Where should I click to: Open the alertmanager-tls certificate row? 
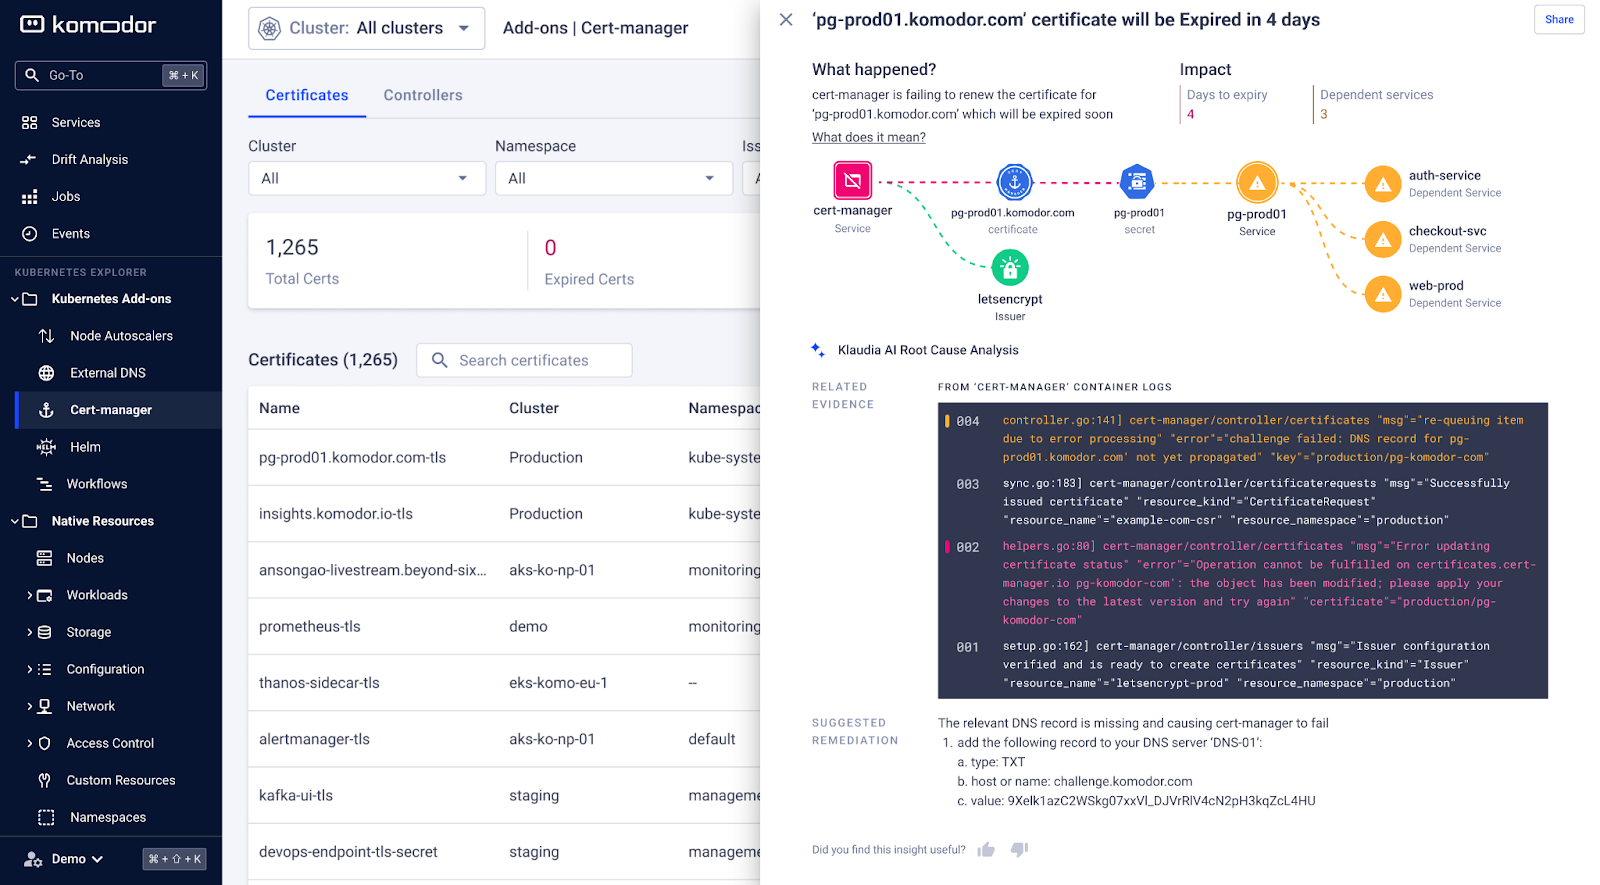point(504,739)
